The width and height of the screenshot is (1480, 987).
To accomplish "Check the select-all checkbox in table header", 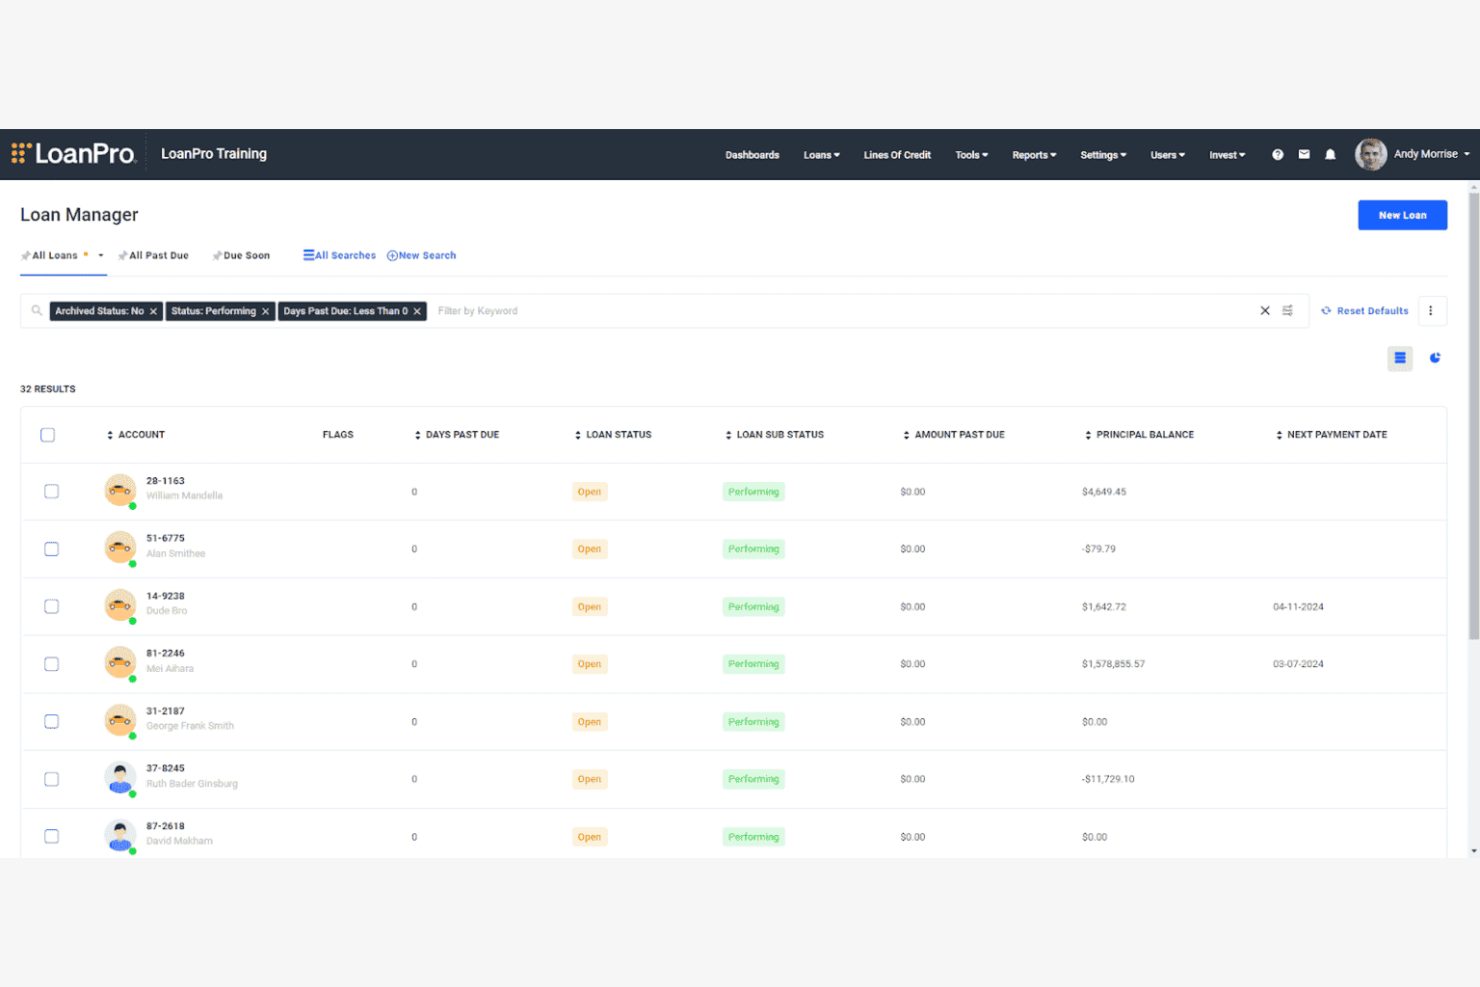I will pyautogui.click(x=47, y=434).
